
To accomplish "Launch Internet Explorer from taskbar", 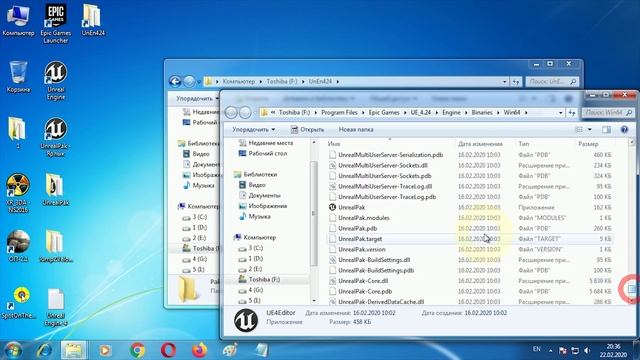I will [x=44, y=350].
